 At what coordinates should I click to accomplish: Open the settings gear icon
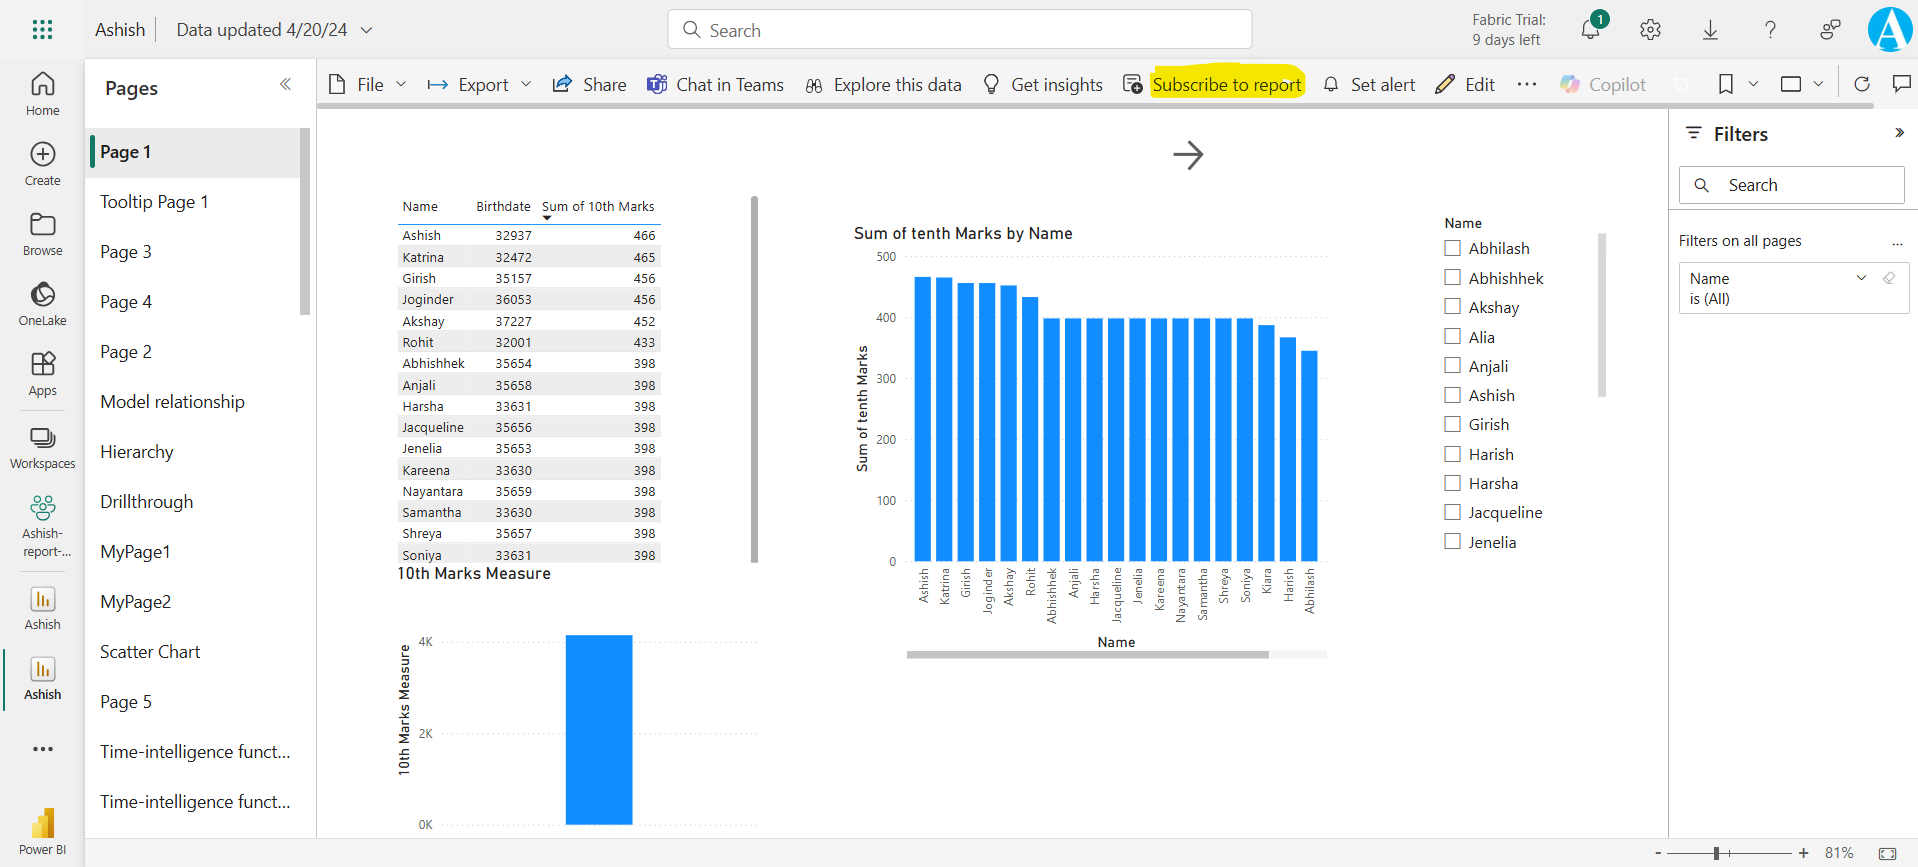point(1650,30)
